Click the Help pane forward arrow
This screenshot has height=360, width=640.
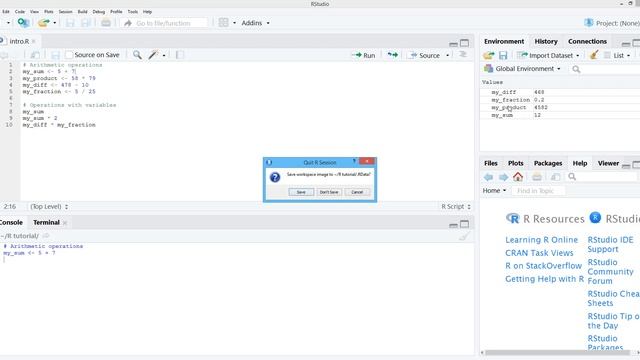503,177
